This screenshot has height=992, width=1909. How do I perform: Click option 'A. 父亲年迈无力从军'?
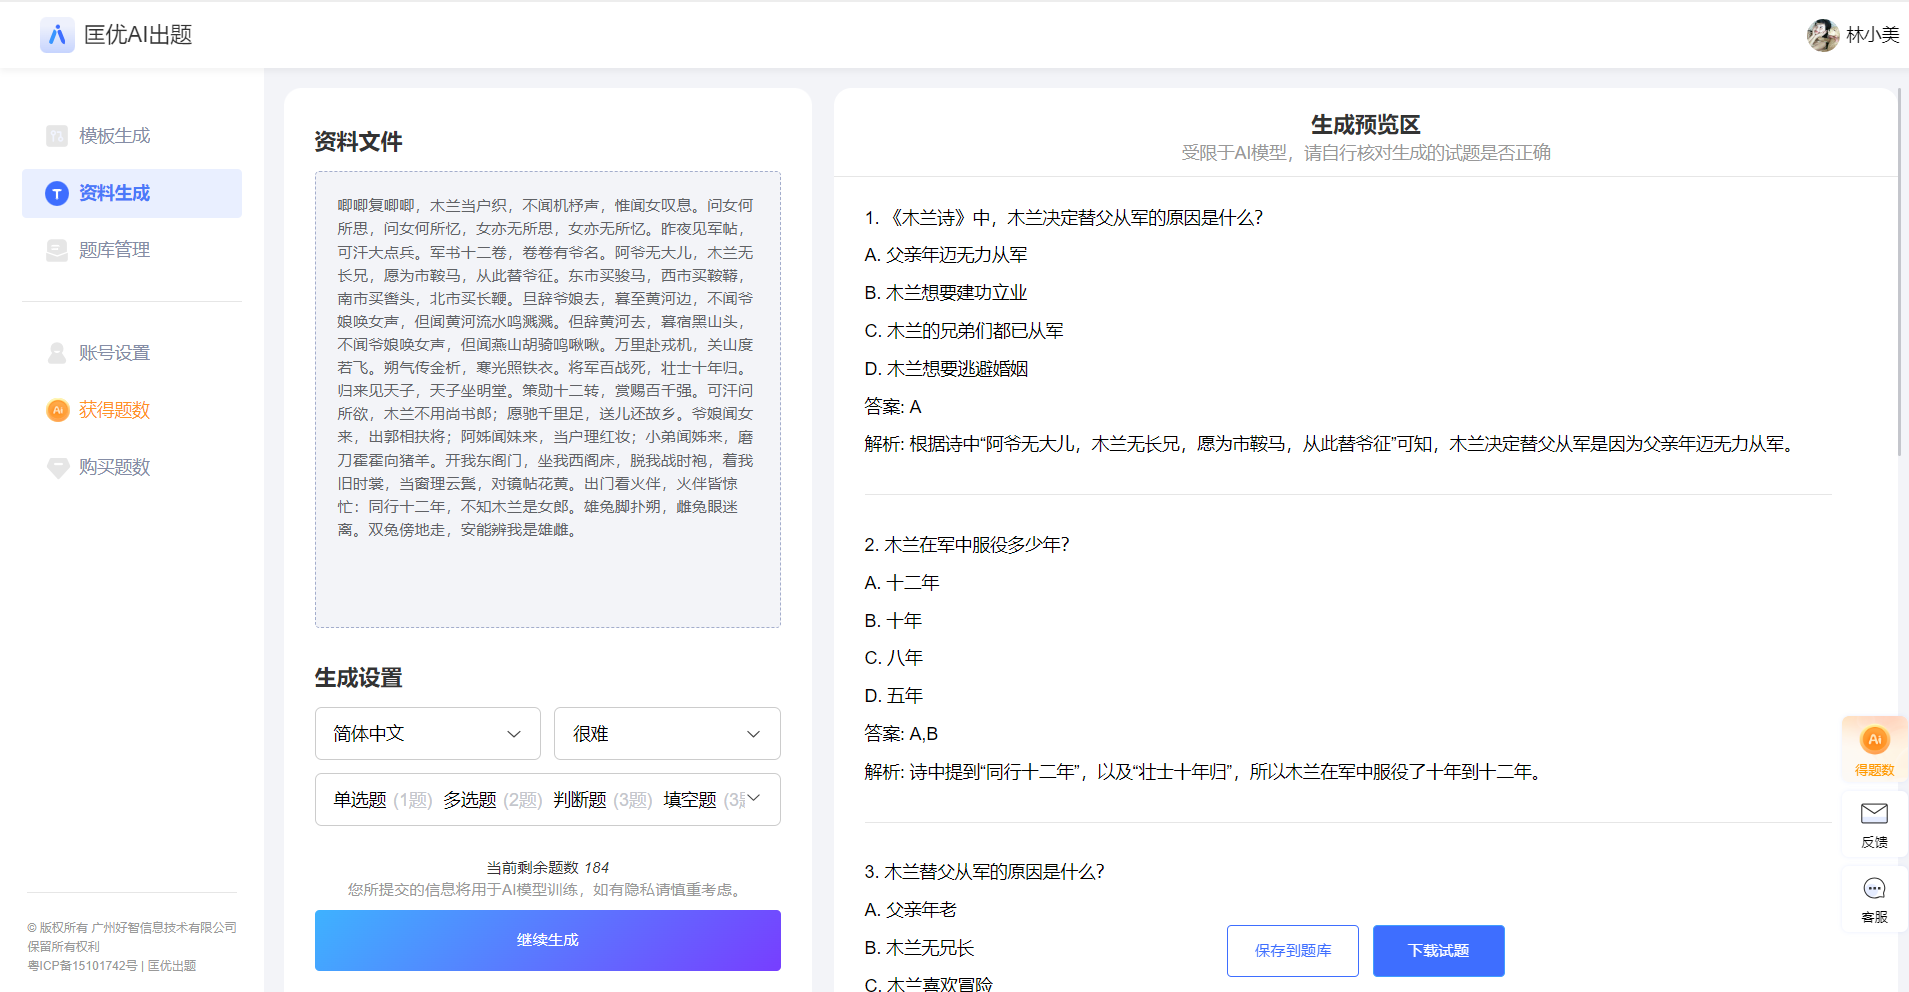click(946, 255)
